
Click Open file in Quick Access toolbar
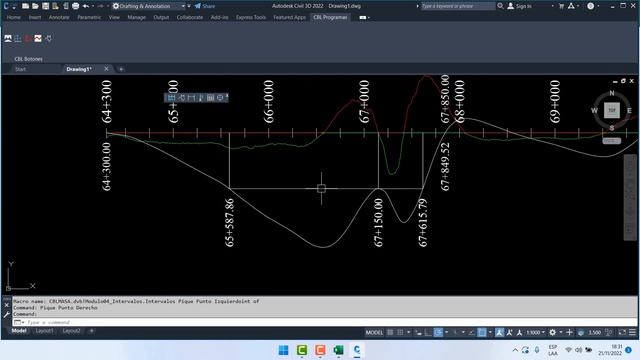(x=35, y=6)
